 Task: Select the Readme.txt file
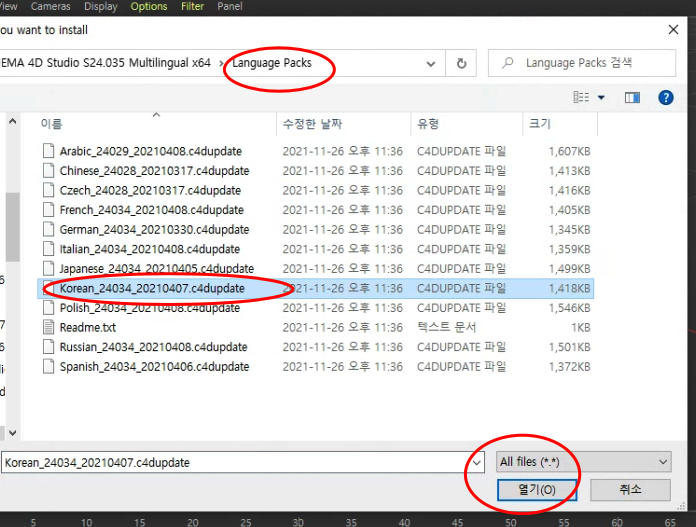(x=87, y=328)
